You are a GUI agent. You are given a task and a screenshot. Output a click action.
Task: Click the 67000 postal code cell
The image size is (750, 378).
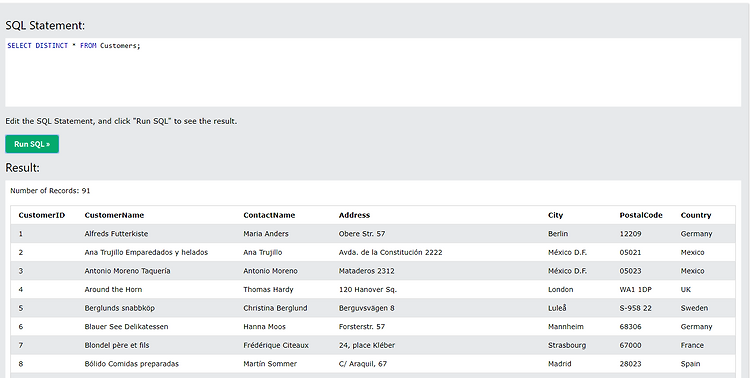(x=630, y=345)
